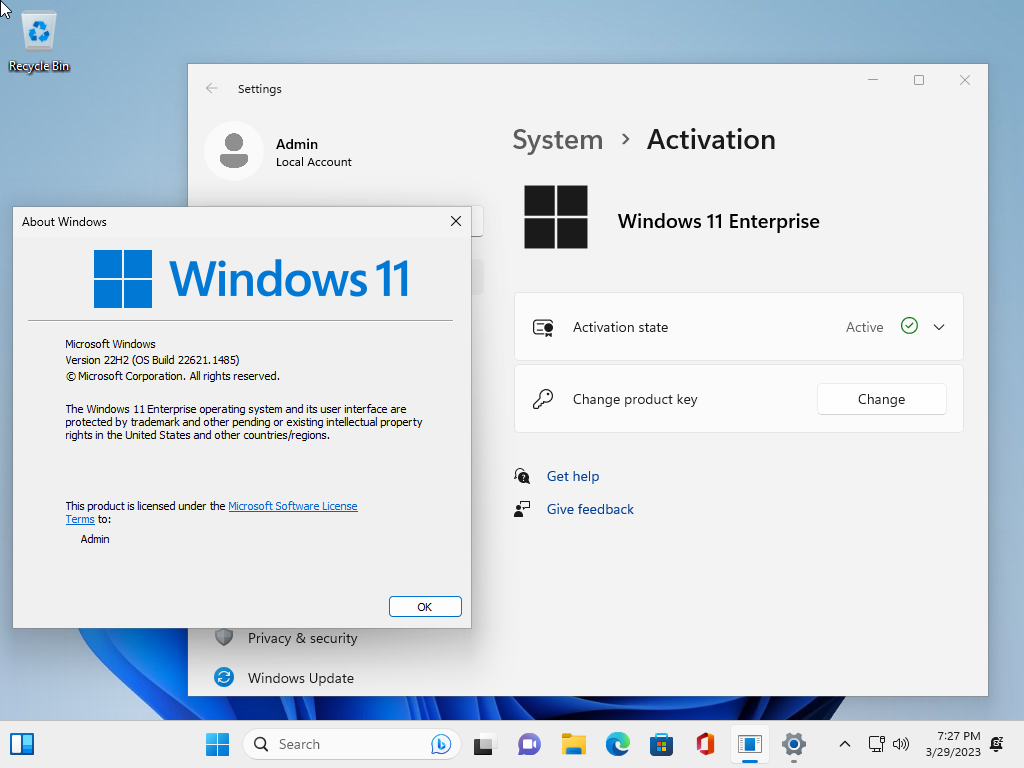Open the volume tray icon
This screenshot has width=1024, height=768.
901,744
